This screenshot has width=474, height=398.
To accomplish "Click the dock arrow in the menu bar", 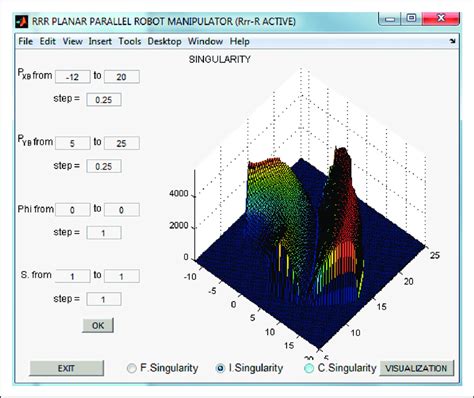I will (x=452, y=41).
